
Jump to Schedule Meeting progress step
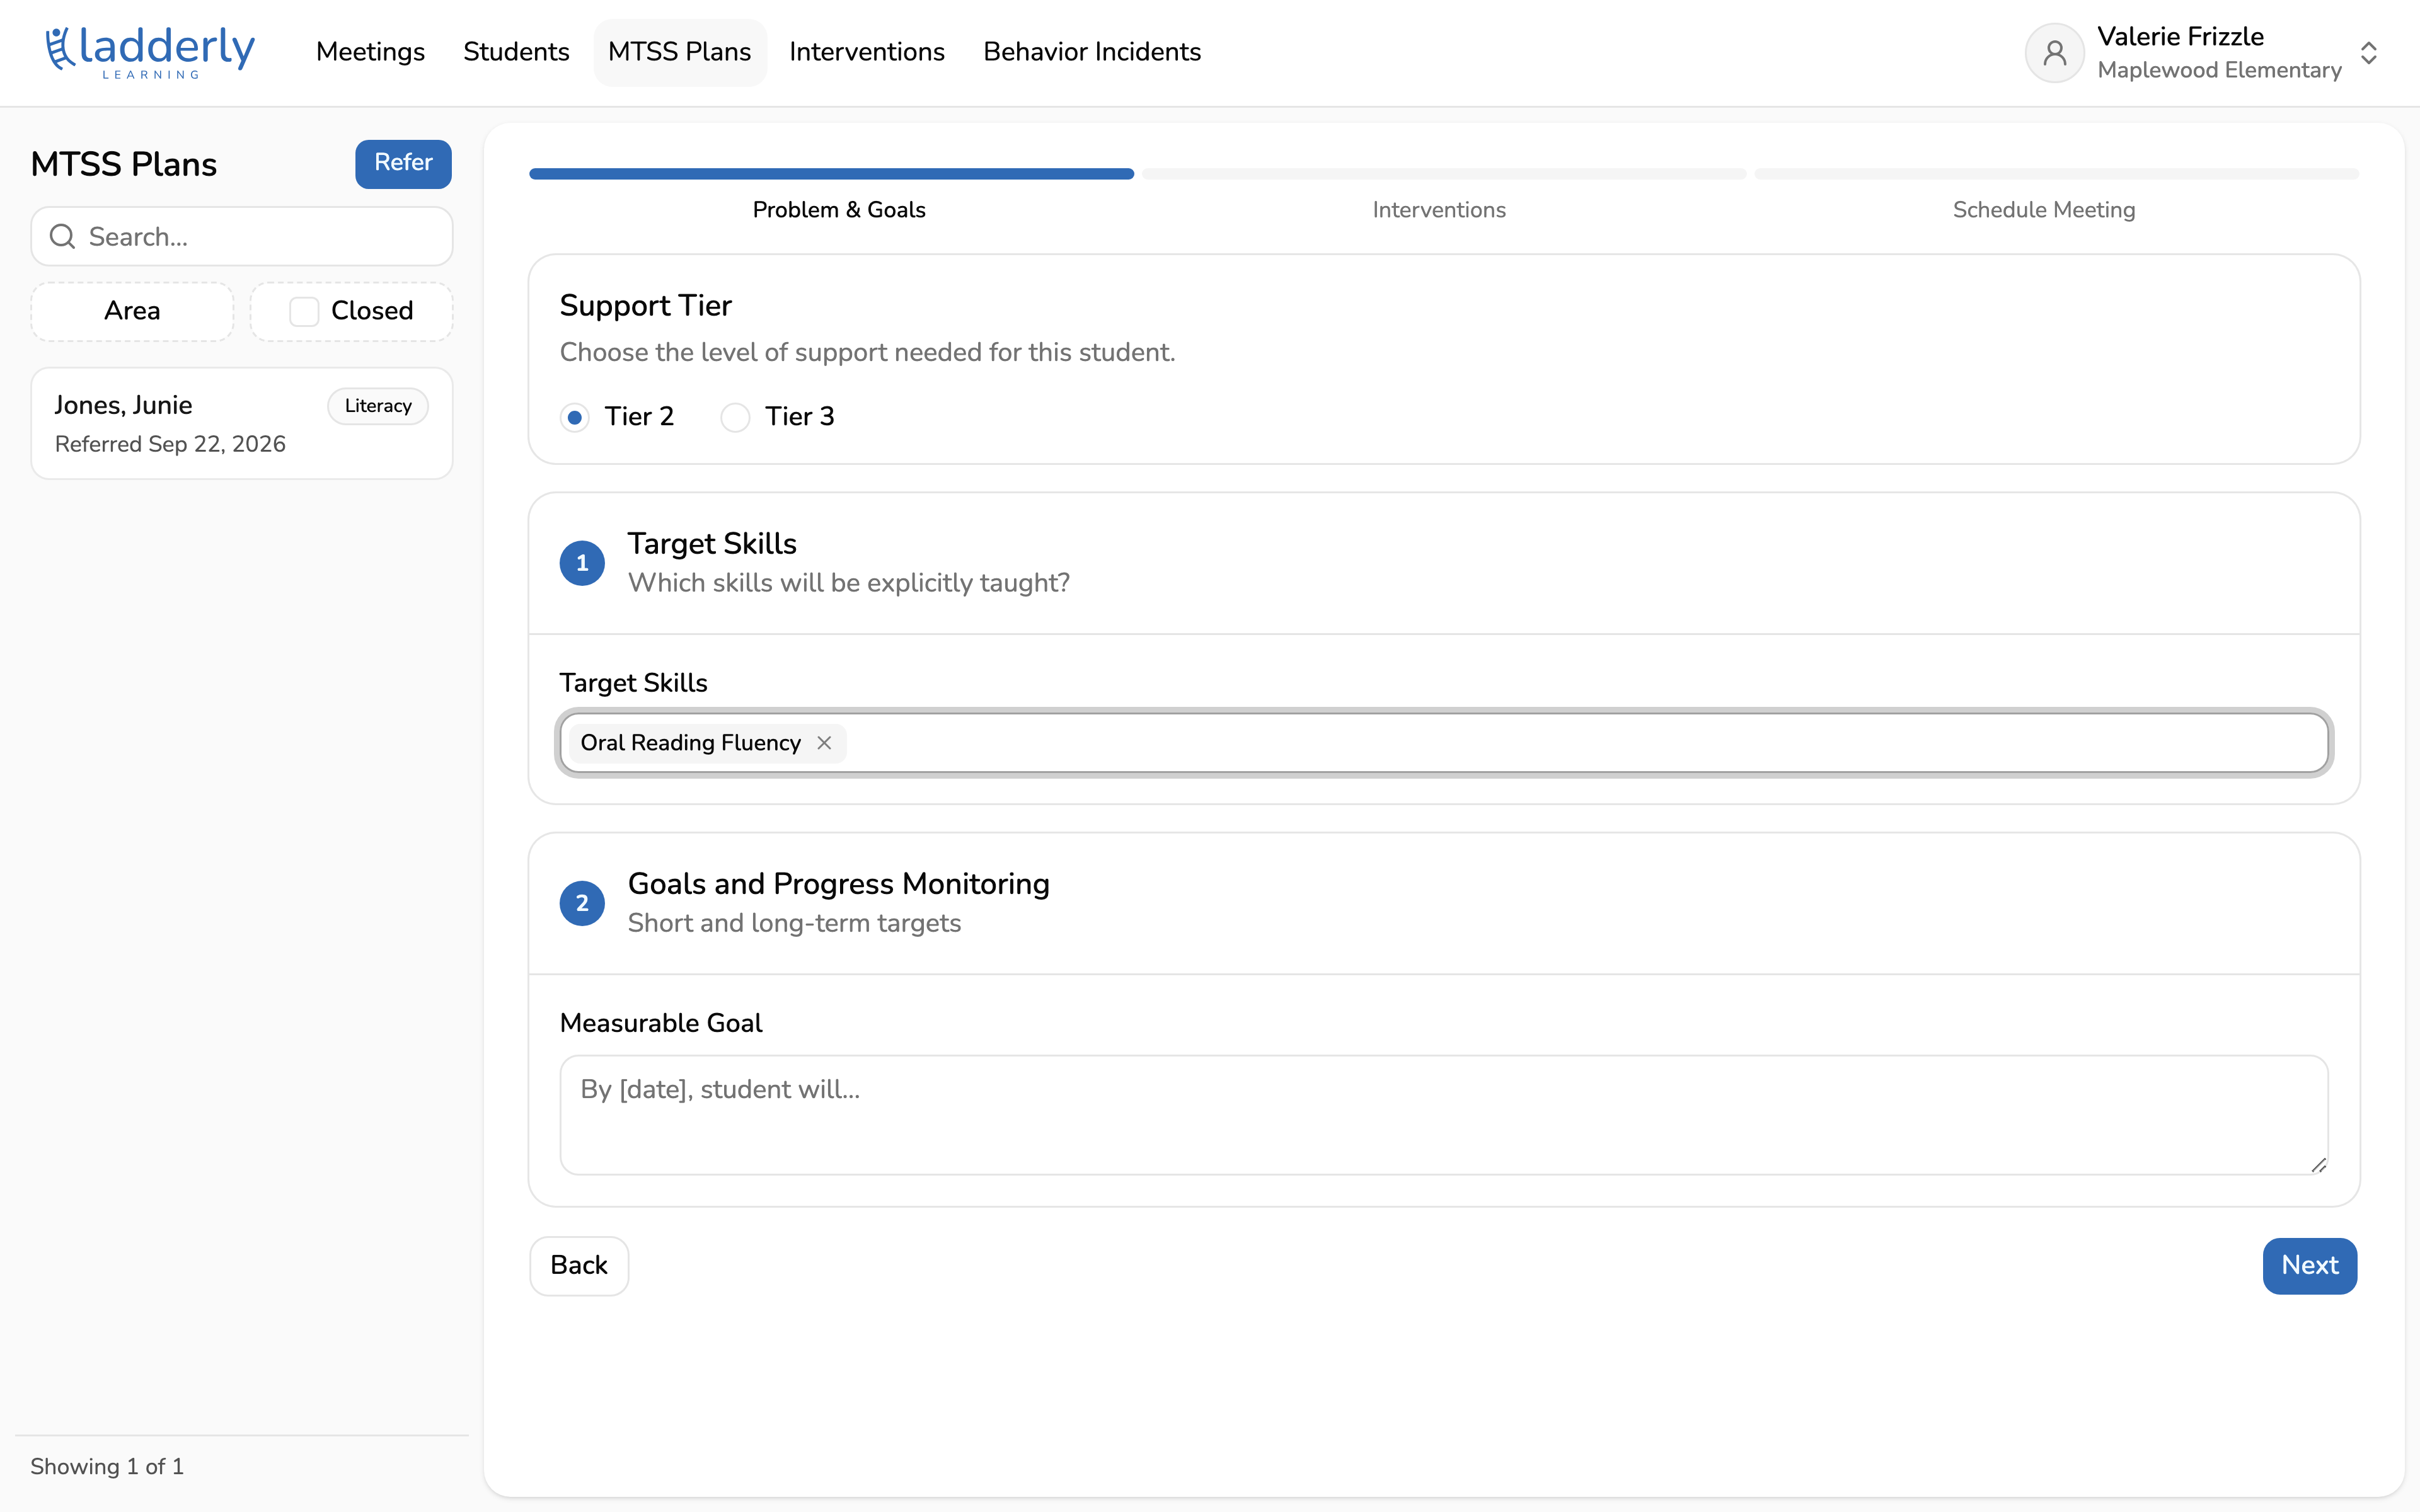(2043, 210)
